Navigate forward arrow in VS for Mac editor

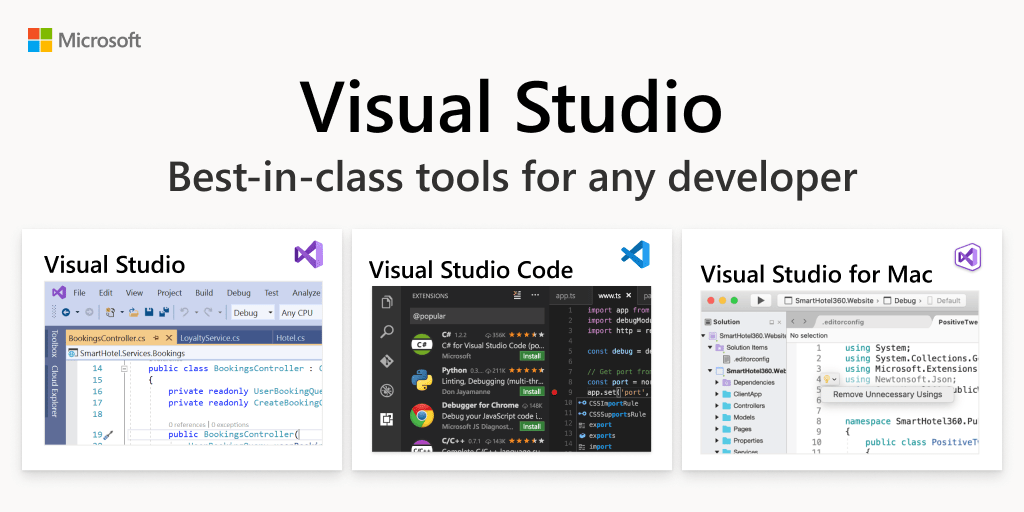pyautogui.click(x=805, y=321)
